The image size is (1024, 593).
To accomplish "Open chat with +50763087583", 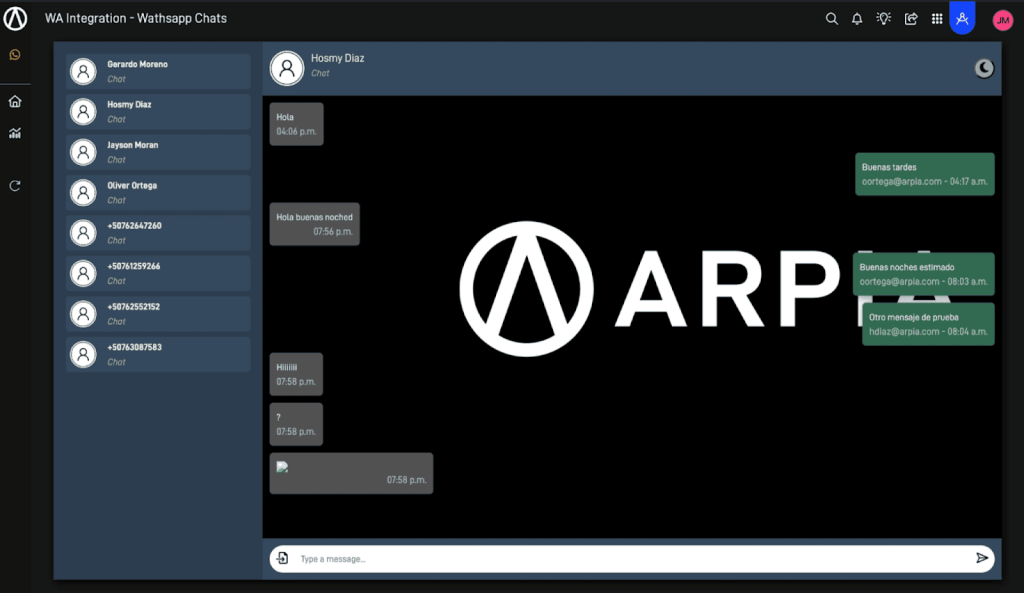I will click(x=158, y=355).
